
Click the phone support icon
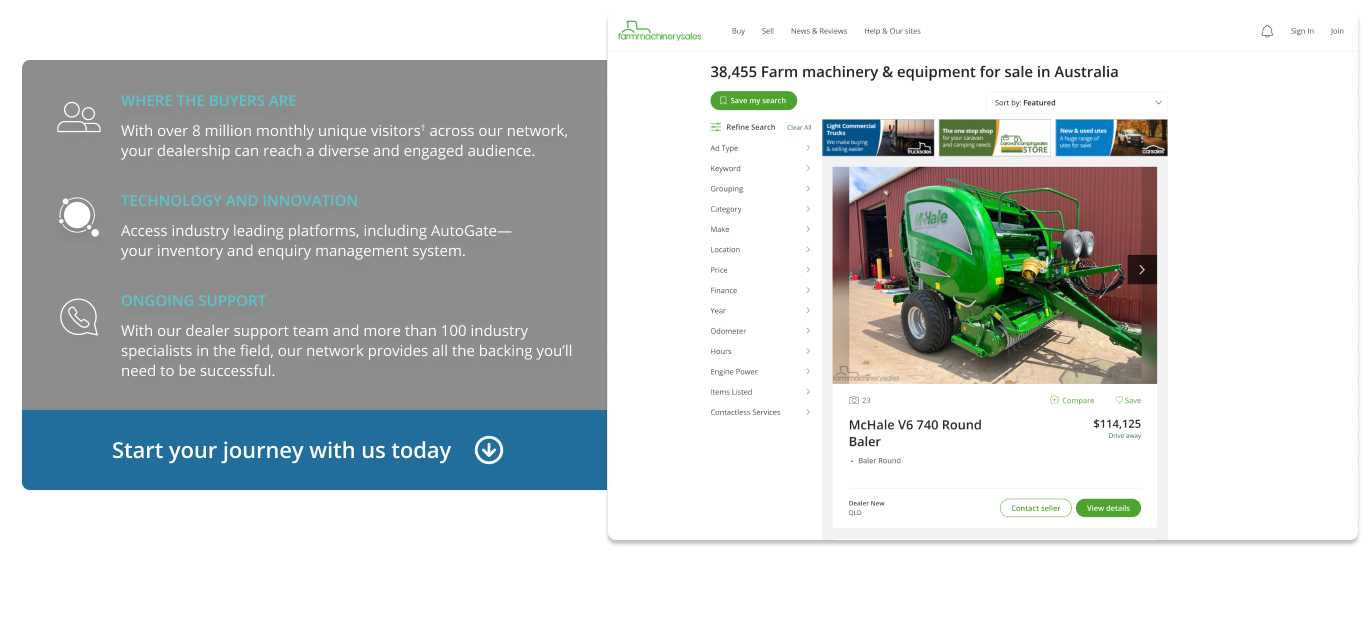click(79, 318)
